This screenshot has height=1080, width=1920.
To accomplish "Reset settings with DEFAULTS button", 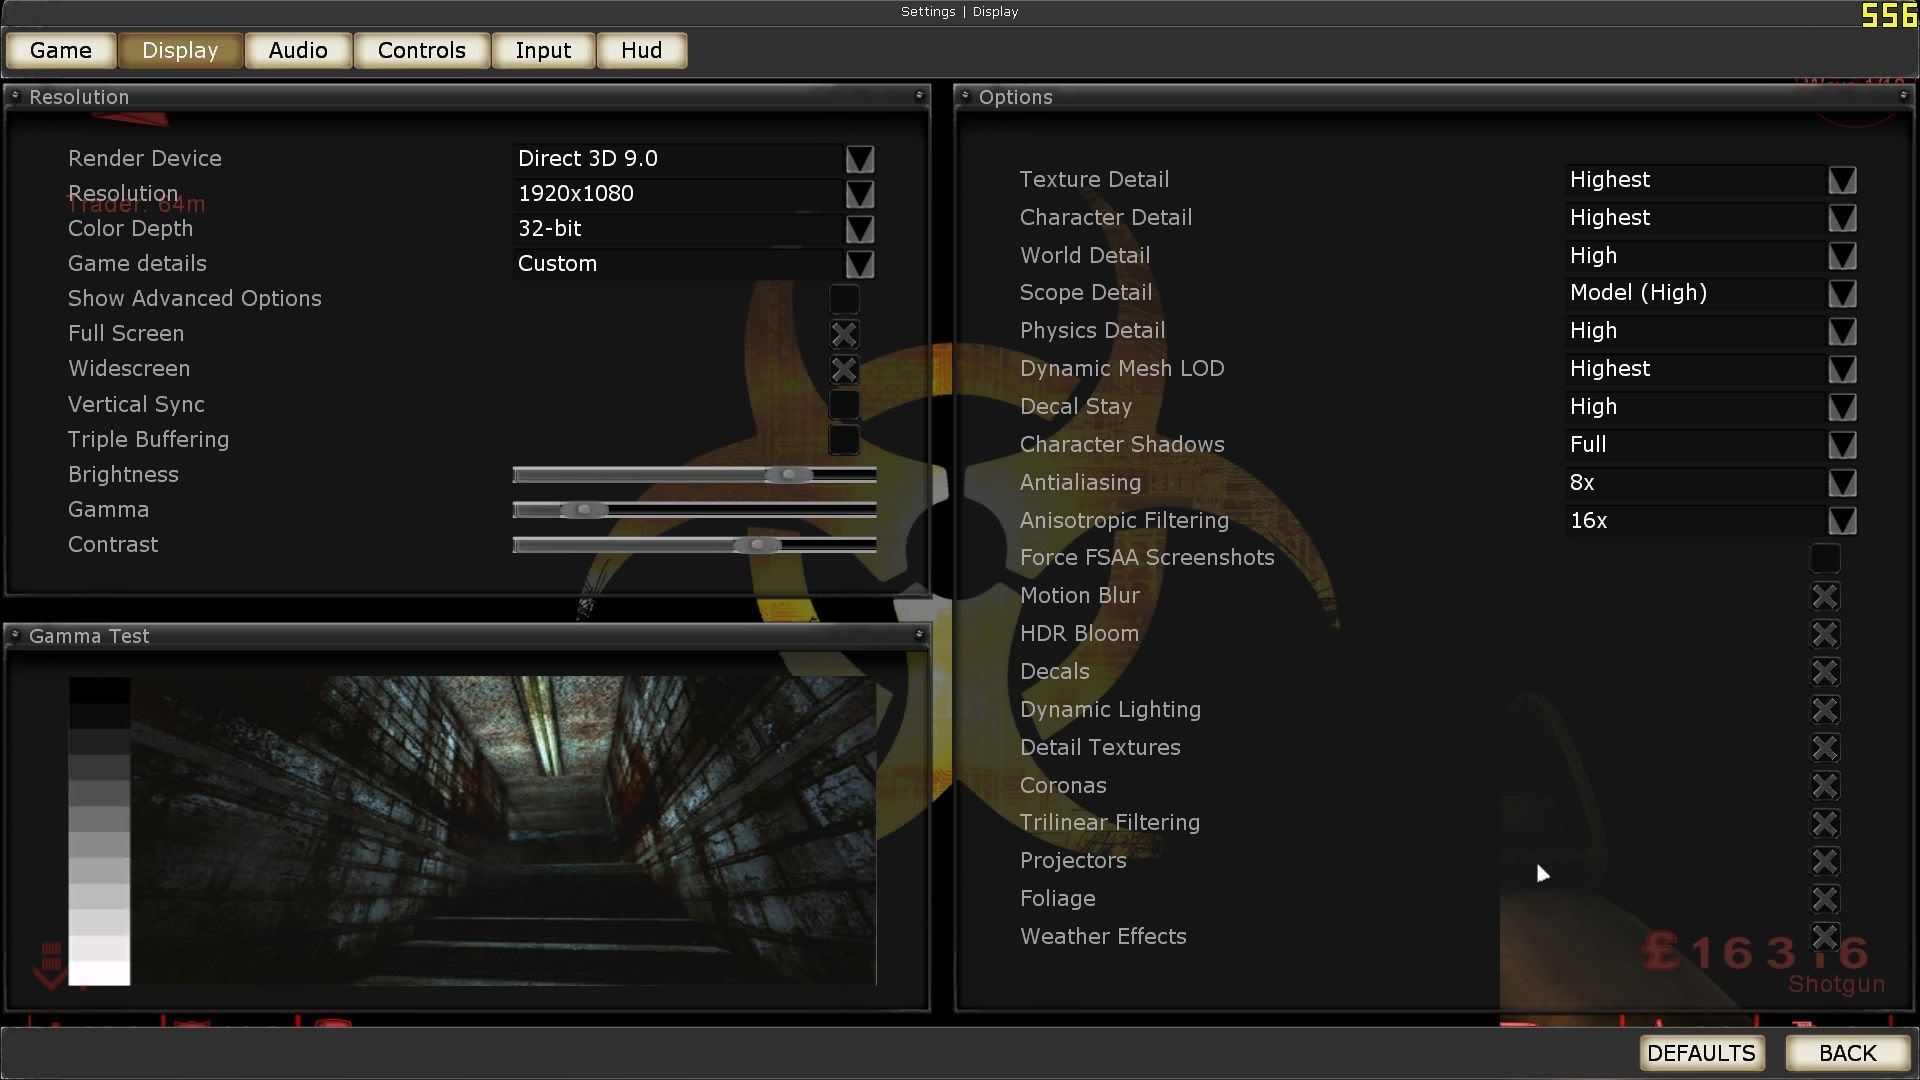I will (x=1701, y=1053).
